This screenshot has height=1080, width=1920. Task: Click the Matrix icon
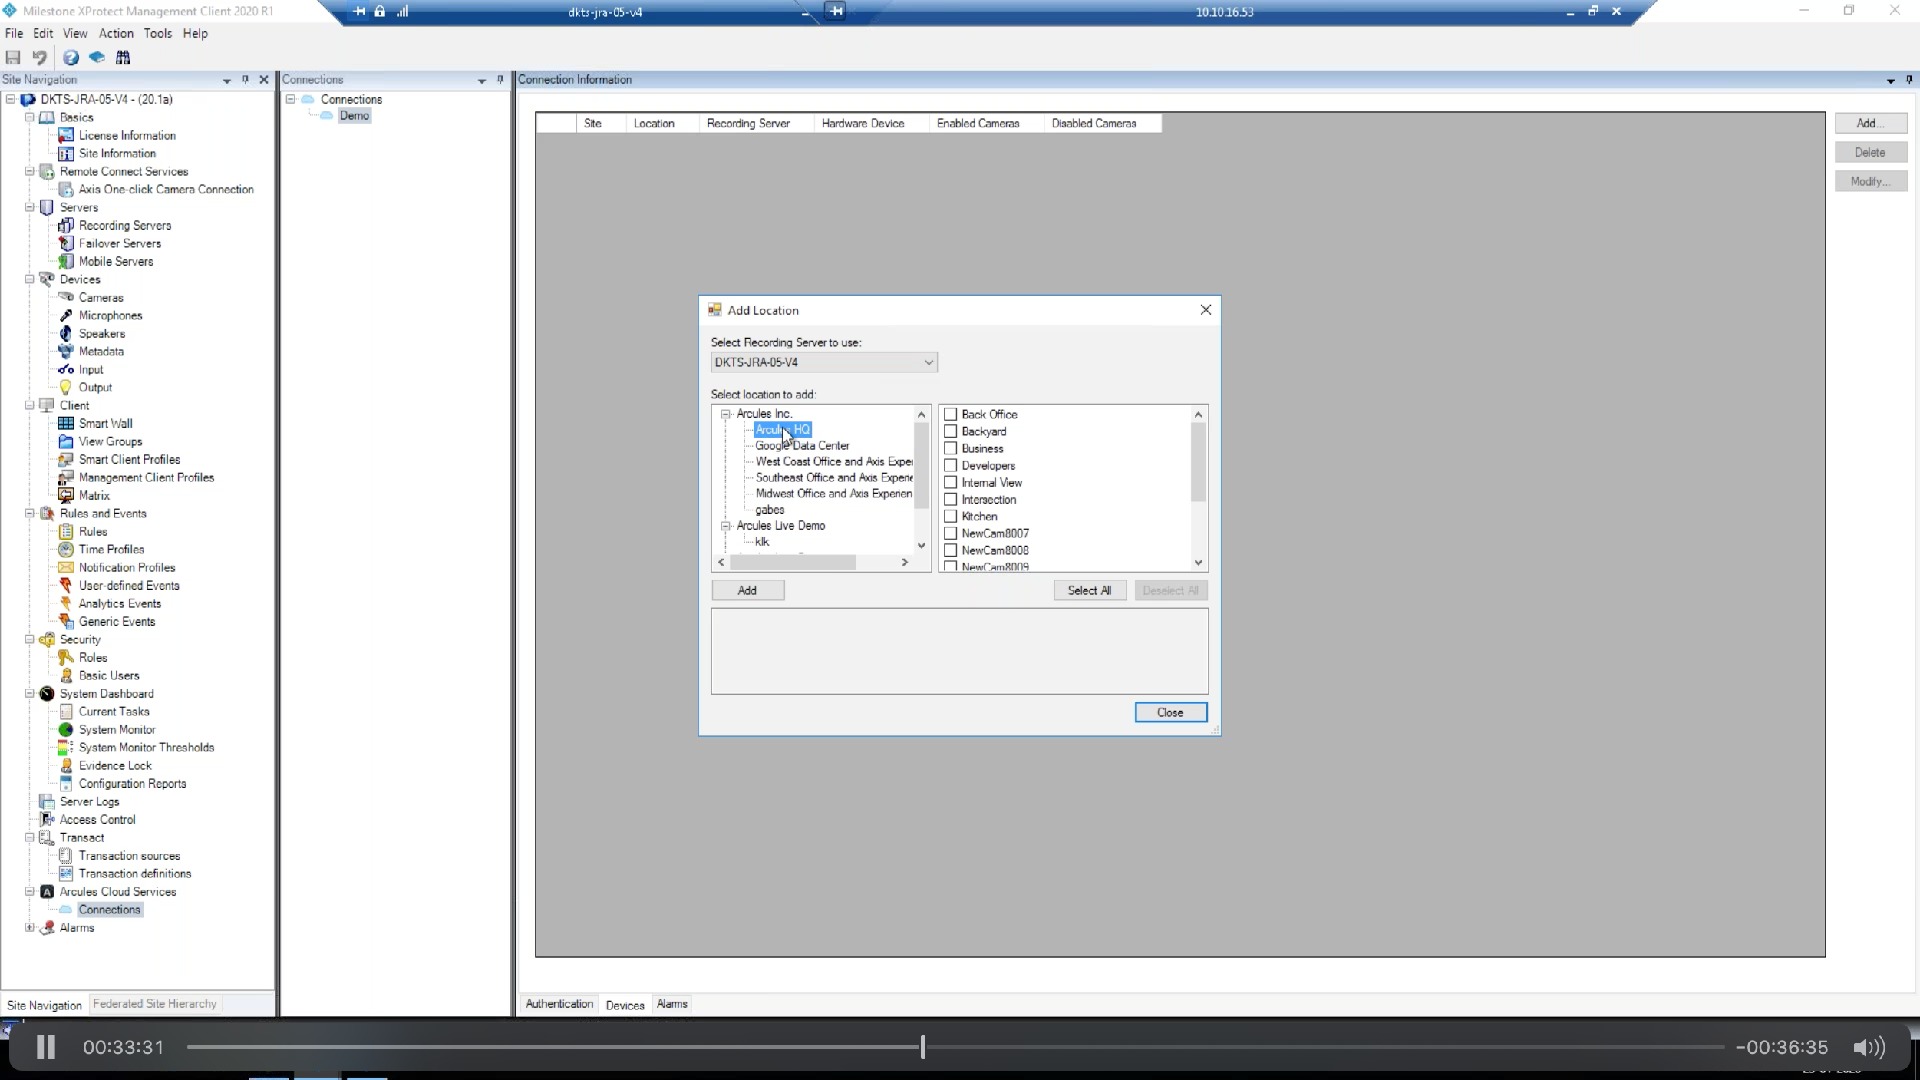click(66, 495)
